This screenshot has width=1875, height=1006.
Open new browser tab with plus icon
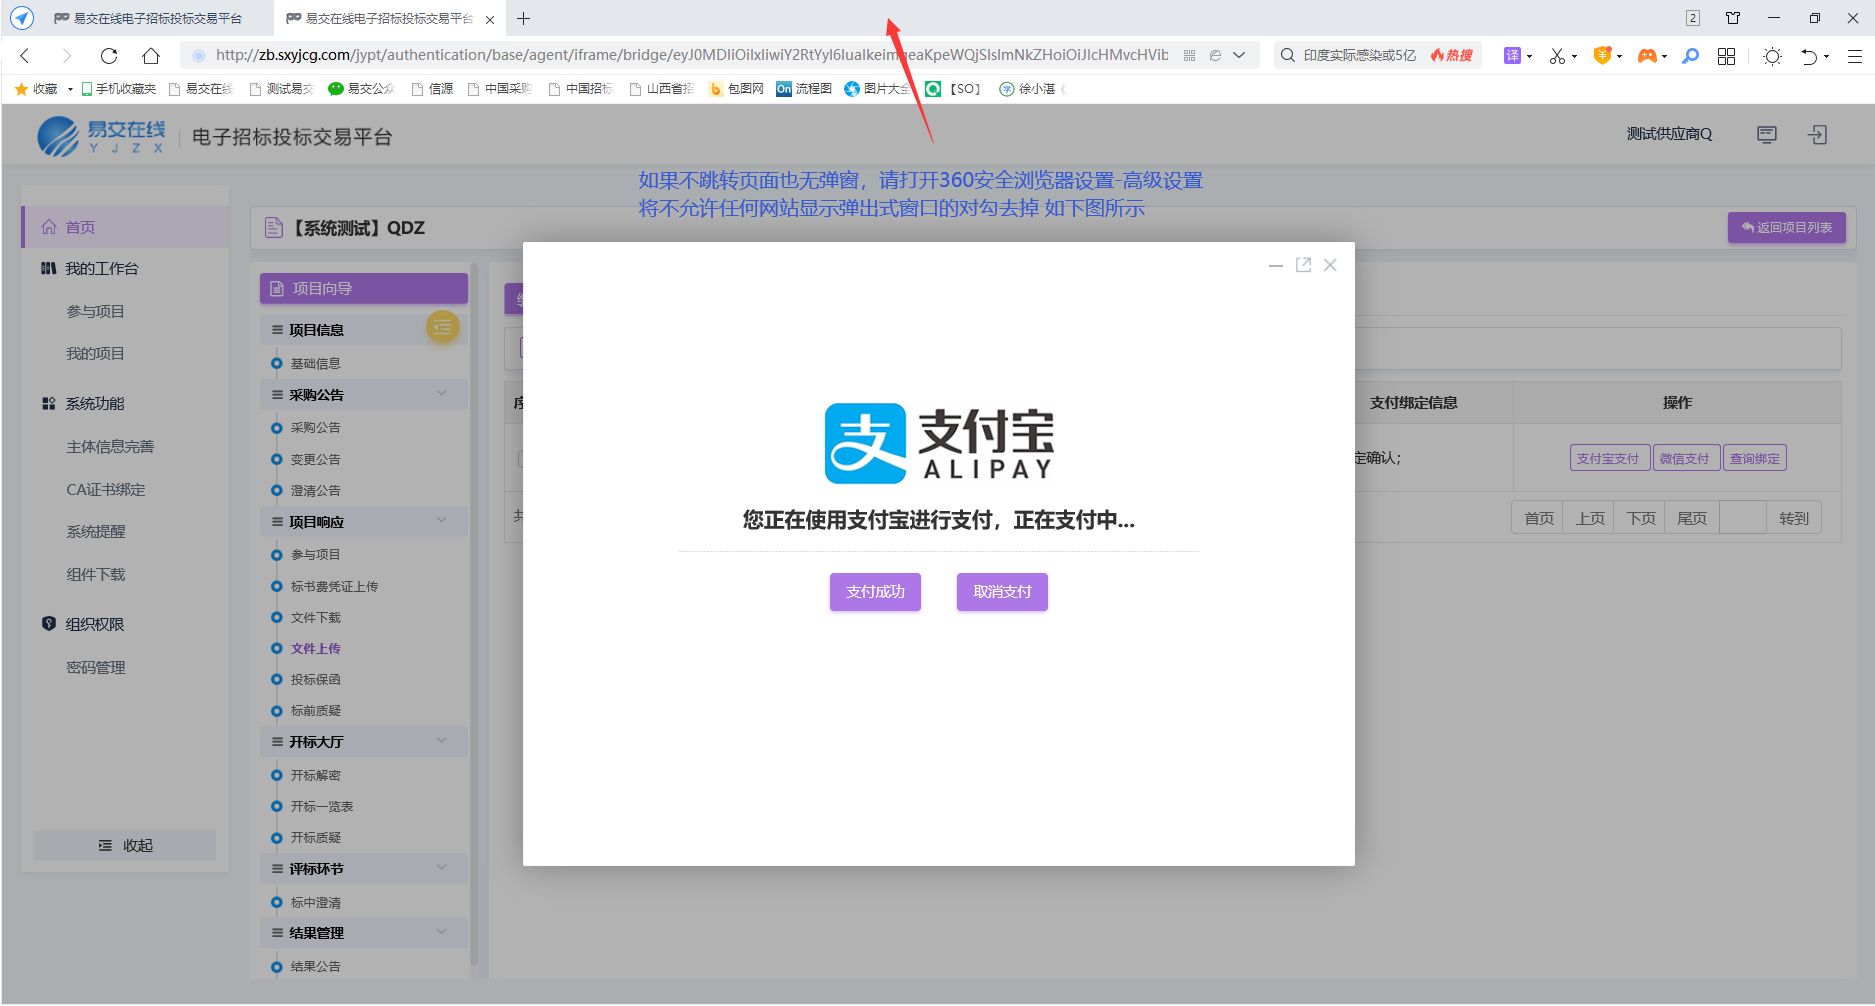[523, 18]
